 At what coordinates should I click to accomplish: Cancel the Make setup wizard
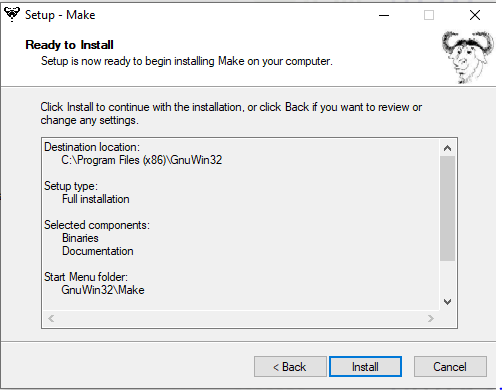(450, 367)
